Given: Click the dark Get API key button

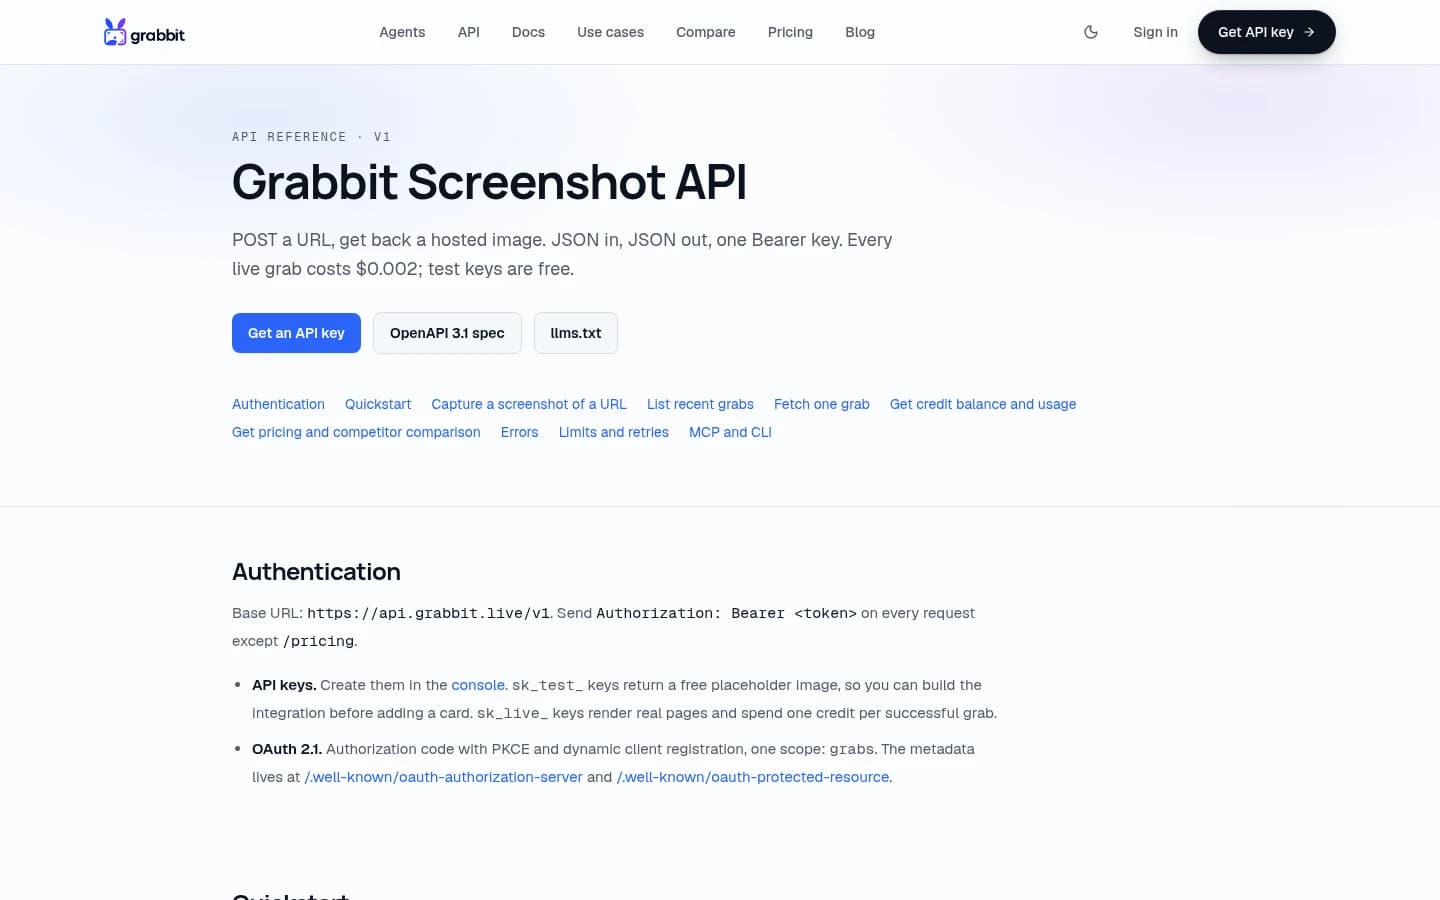Looking at the screenshot, I should coord(1266,32).
